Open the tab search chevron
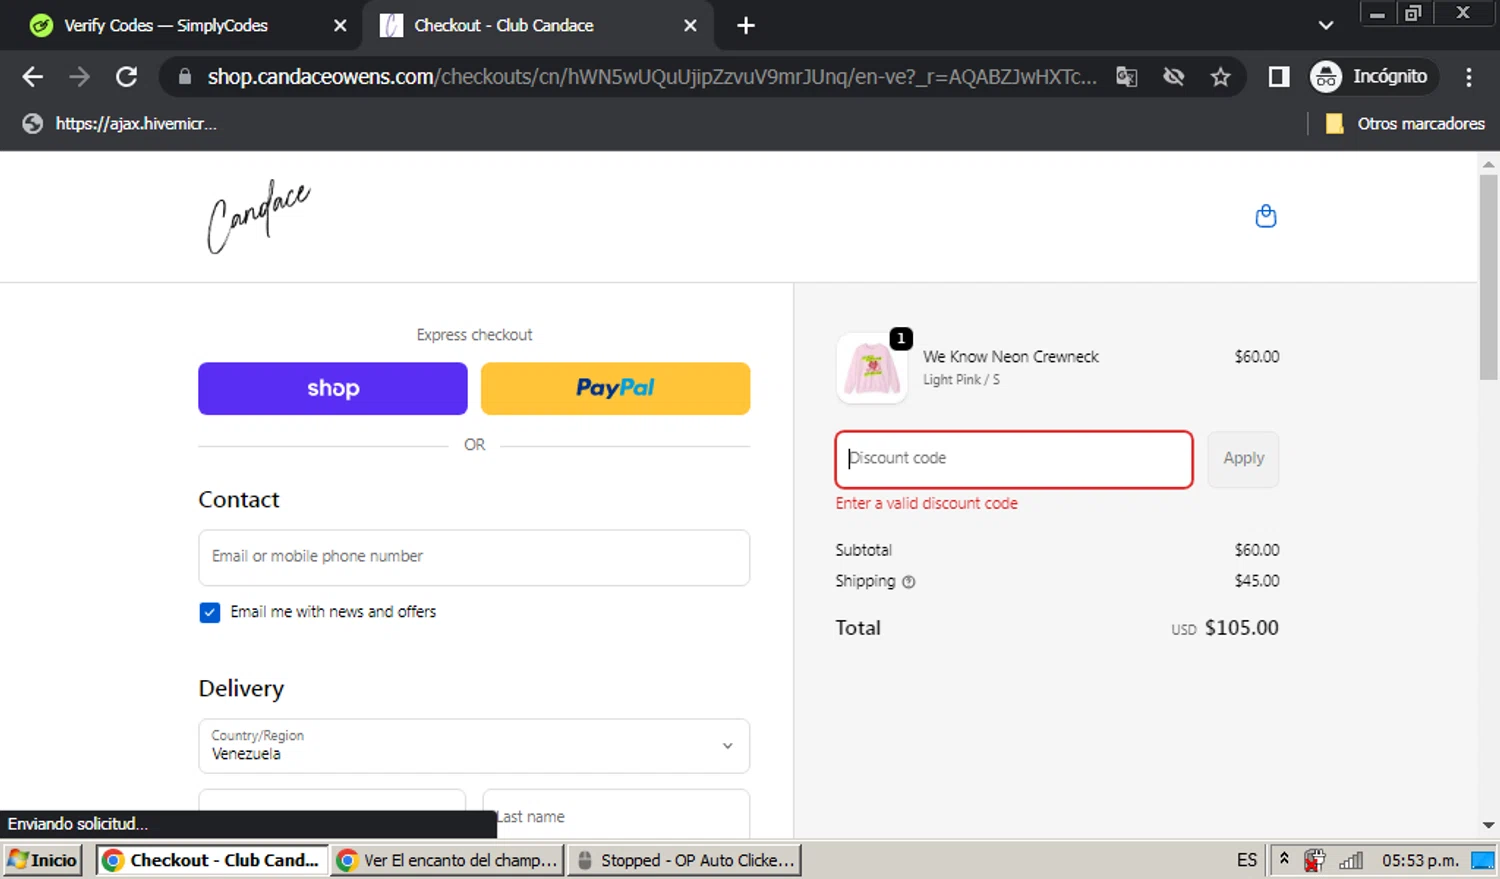Image resolution: width=1500 pixels, height=879 pixels. (x=1325, y=26)
